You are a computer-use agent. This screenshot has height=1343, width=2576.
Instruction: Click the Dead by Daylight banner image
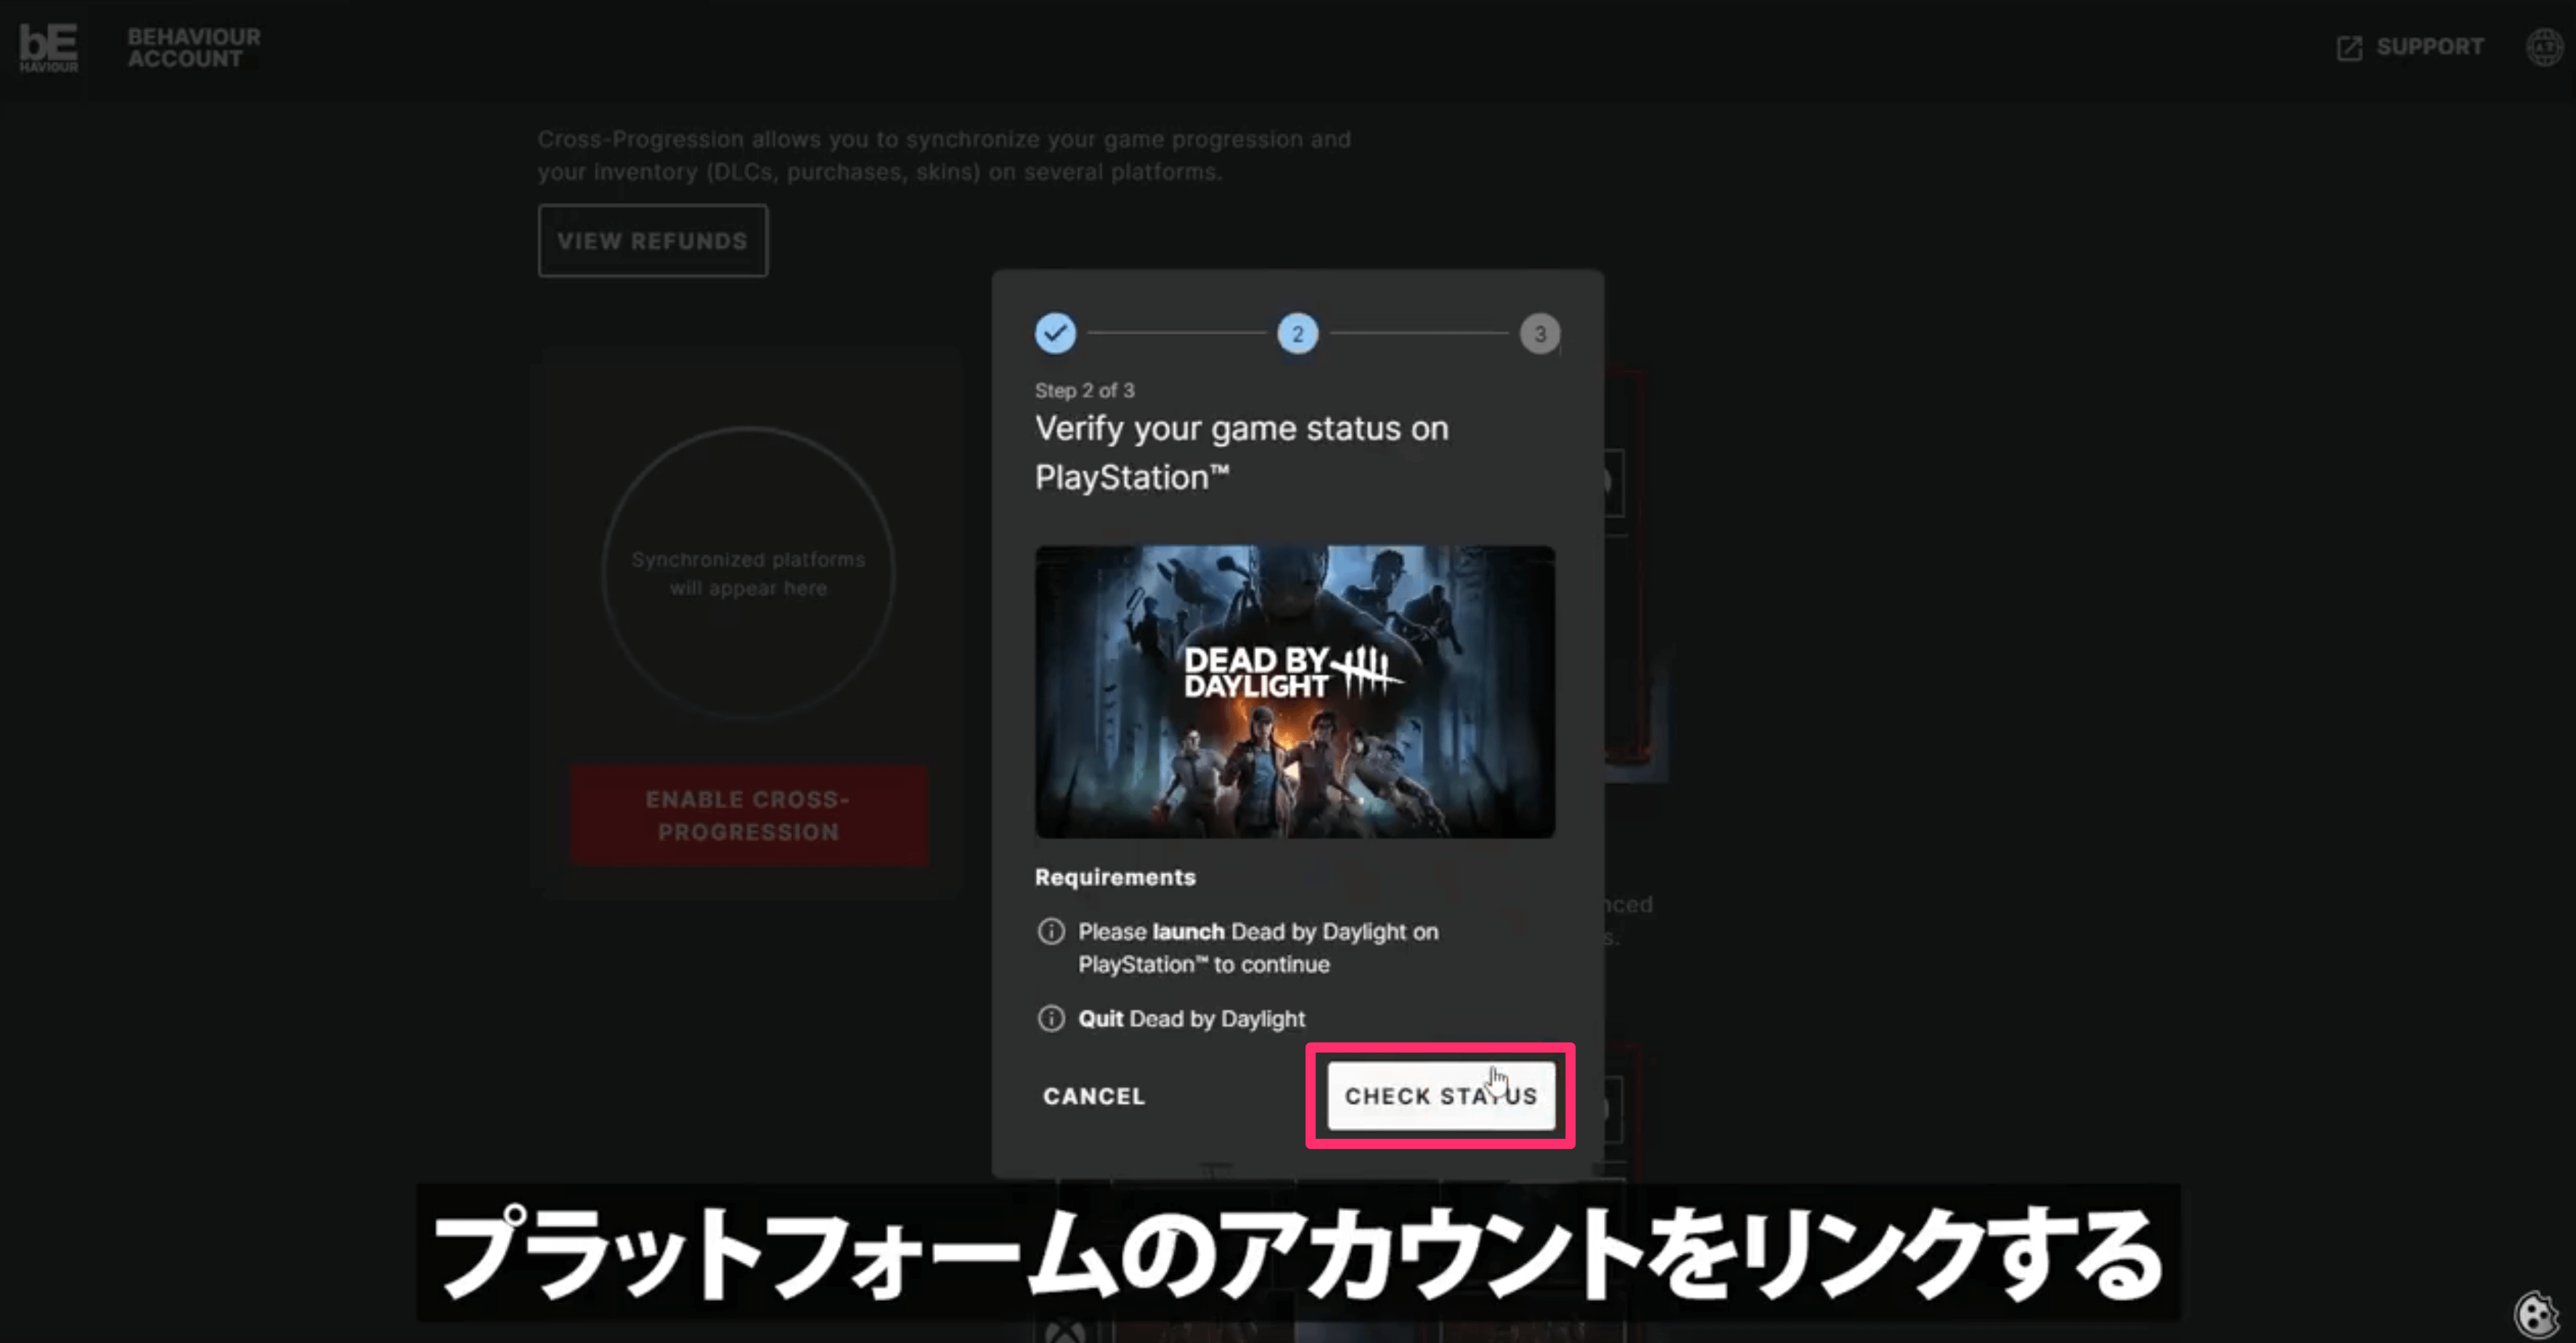point(1295,691)
